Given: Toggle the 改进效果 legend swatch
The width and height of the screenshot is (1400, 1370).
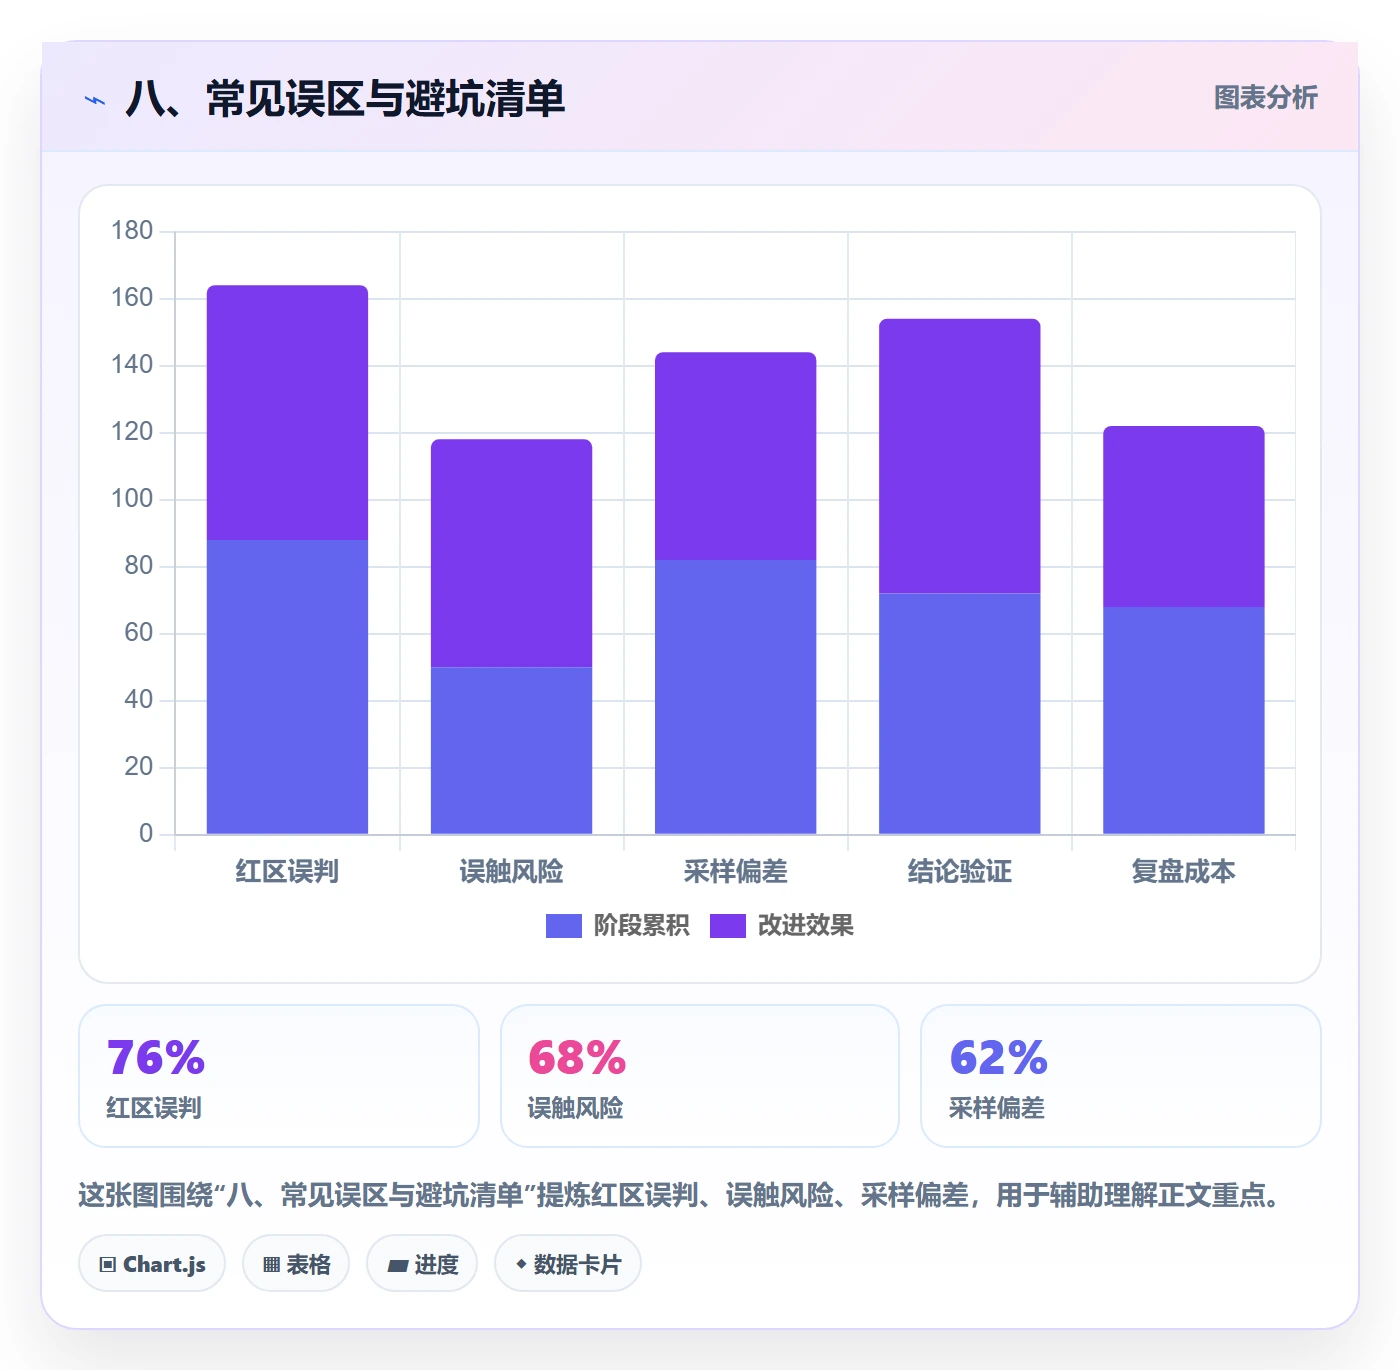Looking at the screenshot, I should [x=727, y=926].
